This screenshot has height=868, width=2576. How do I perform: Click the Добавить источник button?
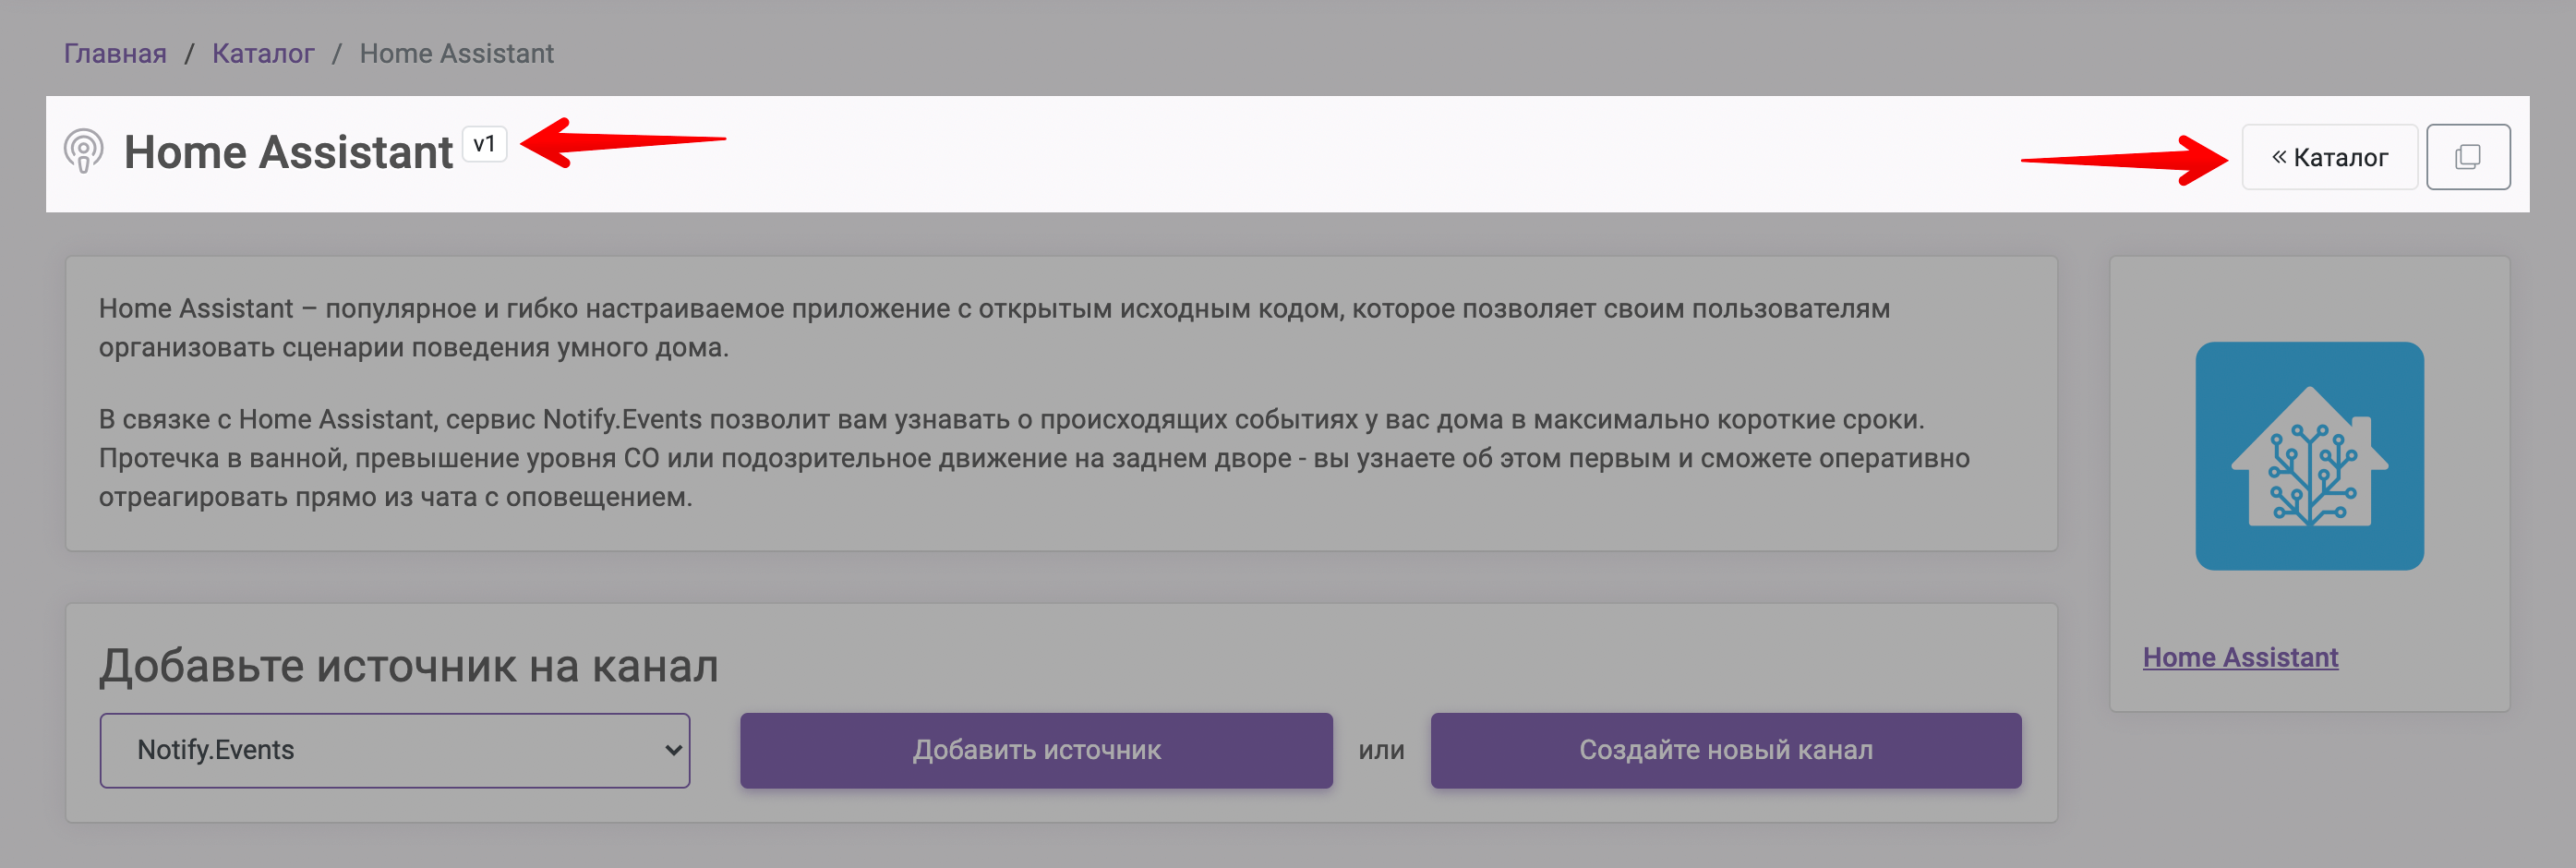pyautogui.click(x=1036, y=750)
